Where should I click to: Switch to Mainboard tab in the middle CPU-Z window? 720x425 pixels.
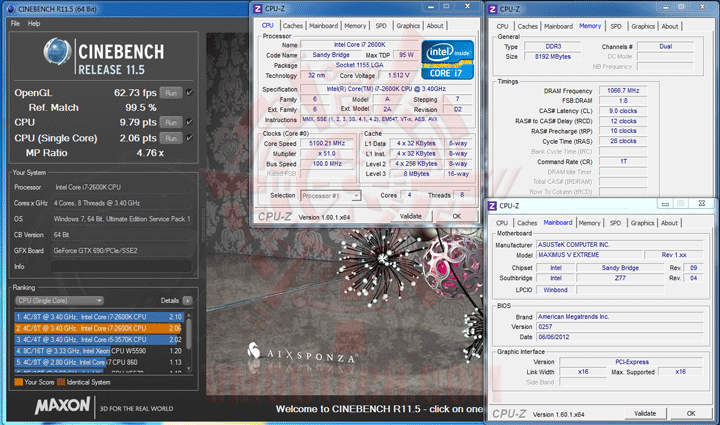(x=323, y=26)
